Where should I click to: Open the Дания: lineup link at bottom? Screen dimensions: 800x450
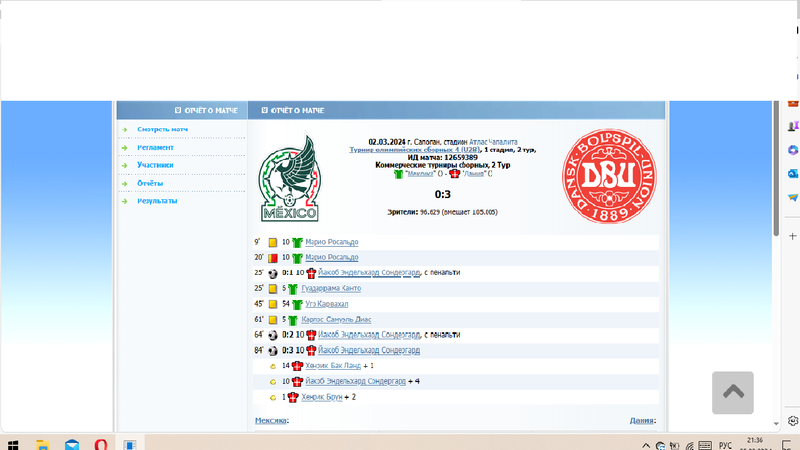(x=641, y=420)
